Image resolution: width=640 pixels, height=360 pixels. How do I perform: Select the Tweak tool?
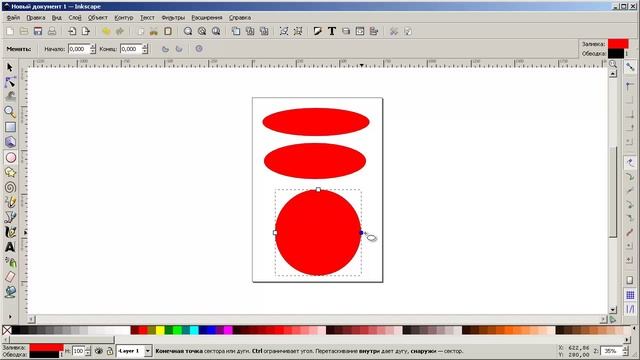(10, 97)
